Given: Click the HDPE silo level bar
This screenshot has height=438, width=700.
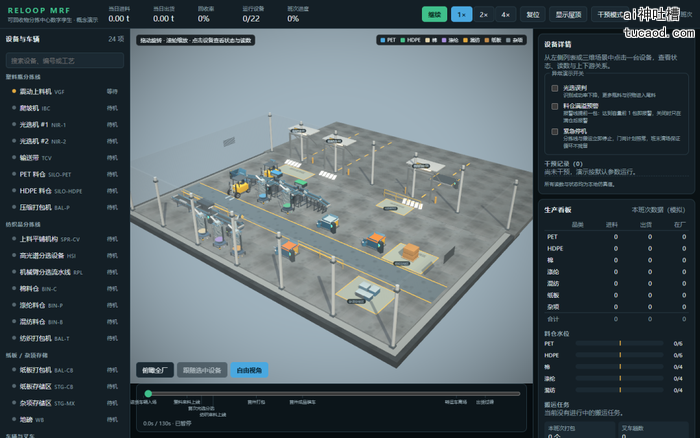Looking at the screenshot, I should pos(619,355).
